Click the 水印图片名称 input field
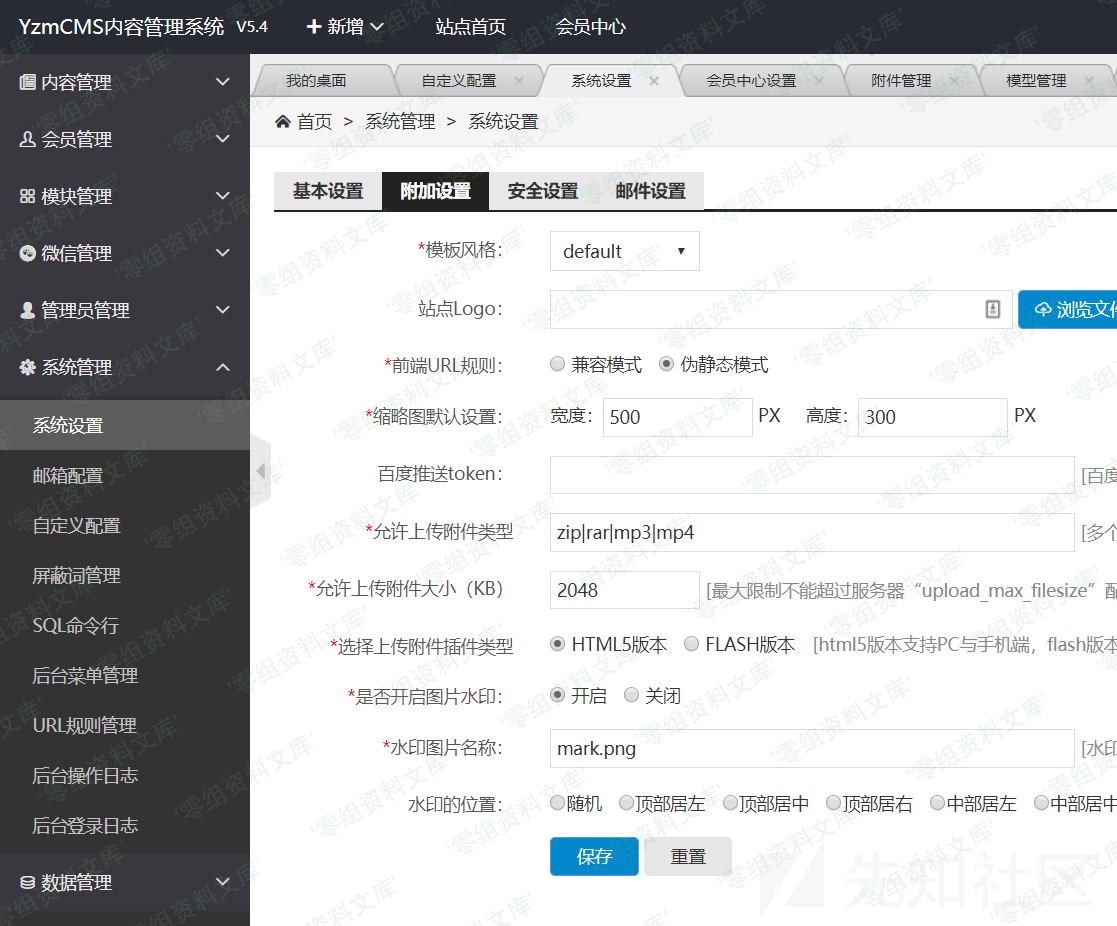Viewport: 1117px width, 926px height. point(811,748)
